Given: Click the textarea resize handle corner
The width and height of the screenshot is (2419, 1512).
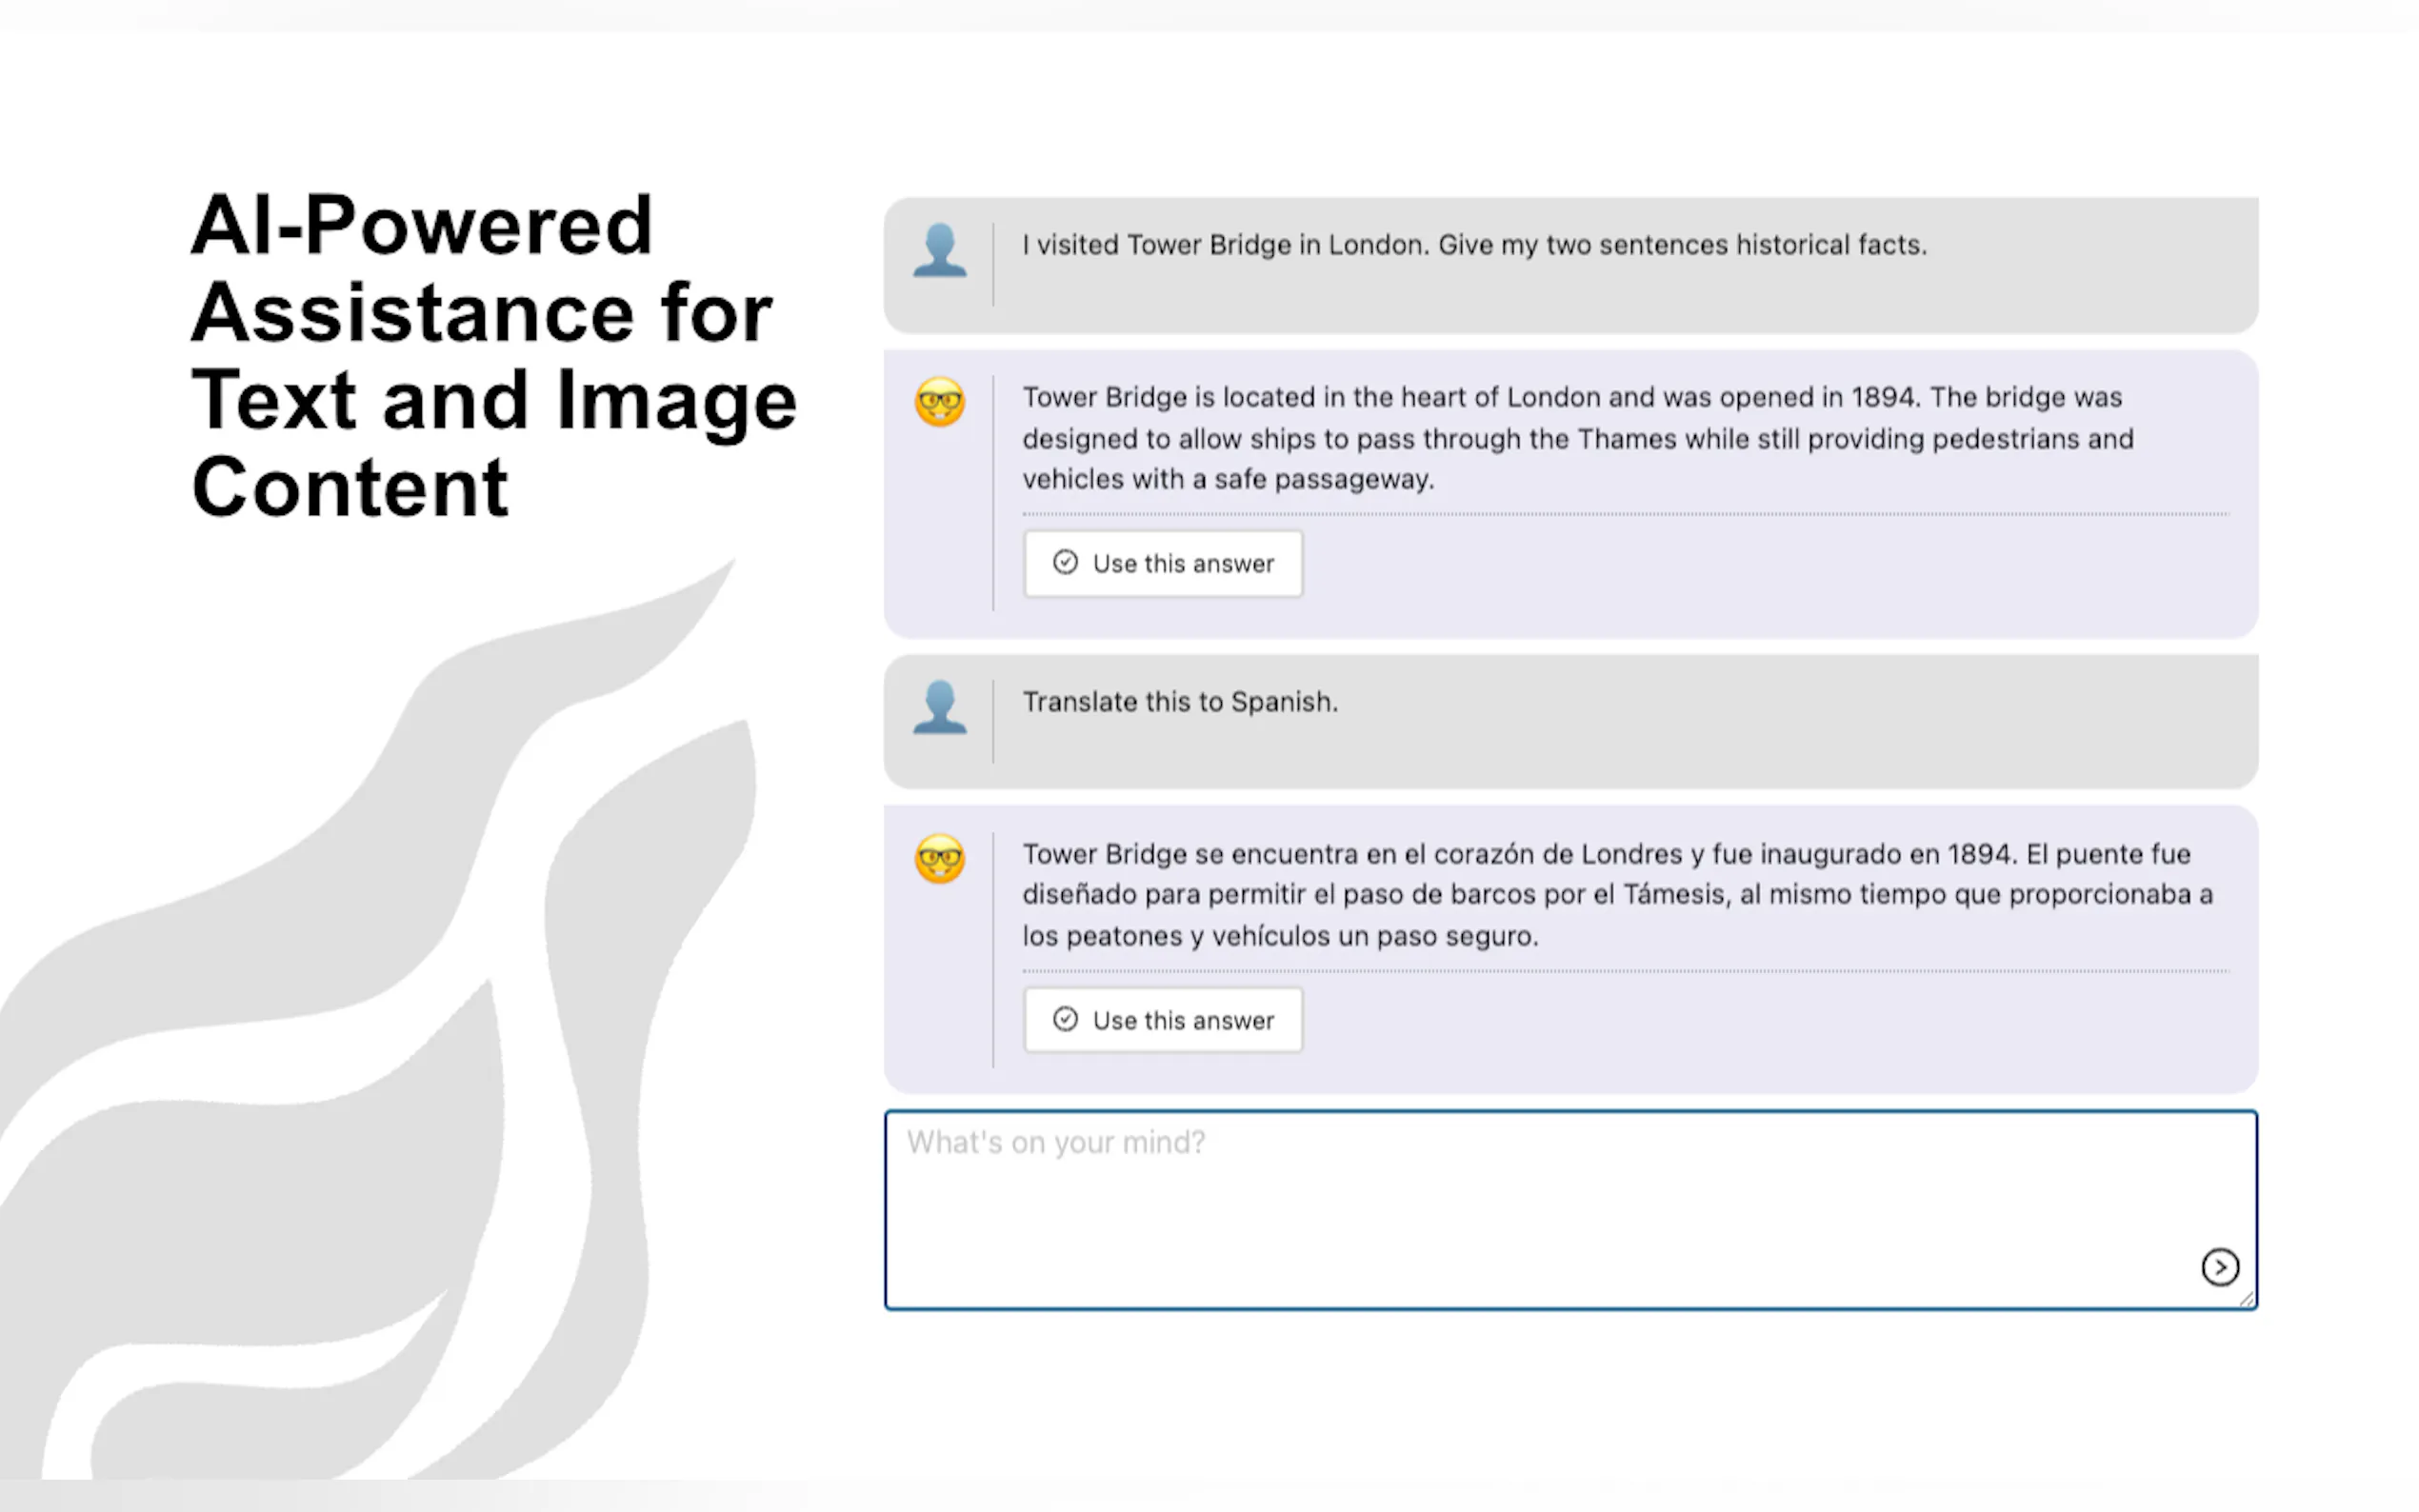Looking at the screenshot, I should [x=2247, y=1299].
